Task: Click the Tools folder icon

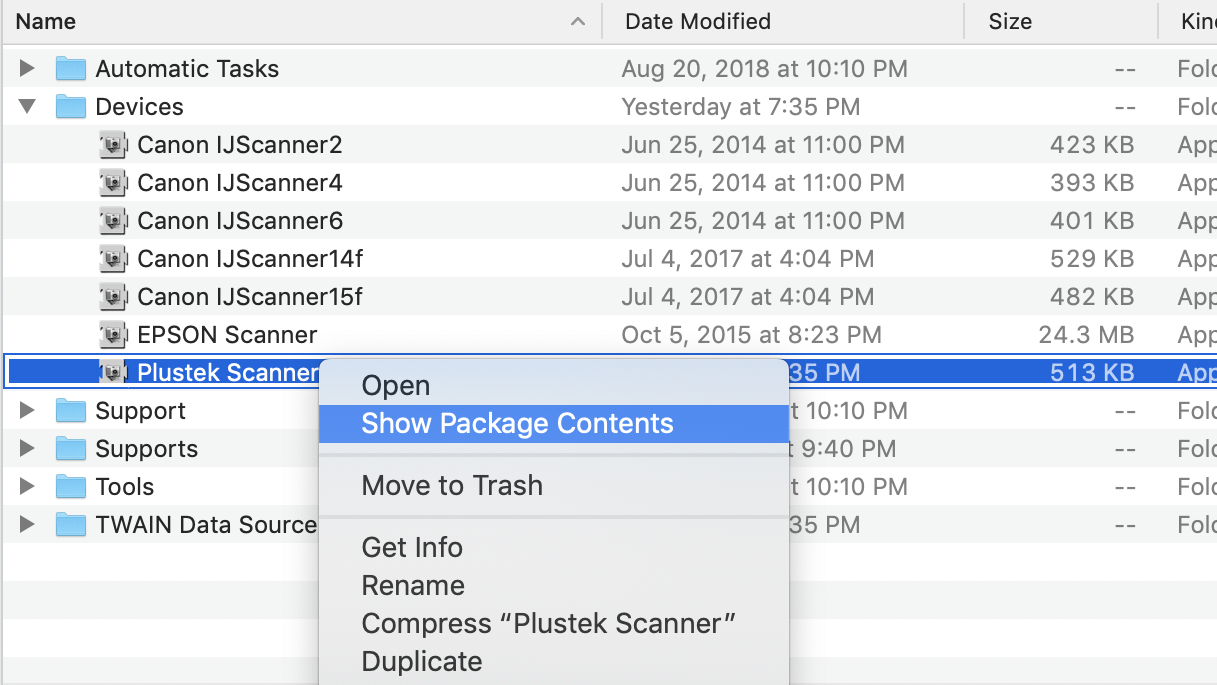Action: coord(70,487)
